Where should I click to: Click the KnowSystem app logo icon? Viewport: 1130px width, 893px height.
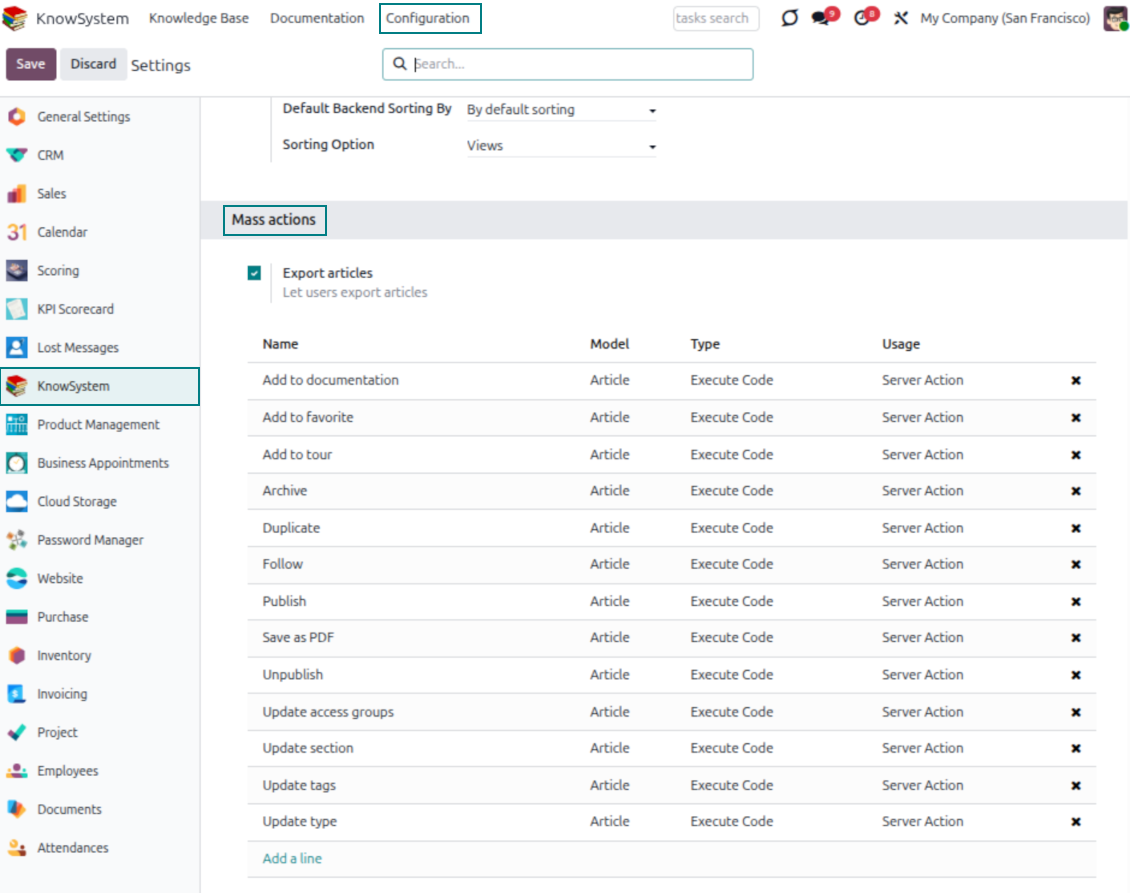click(16, 19)
